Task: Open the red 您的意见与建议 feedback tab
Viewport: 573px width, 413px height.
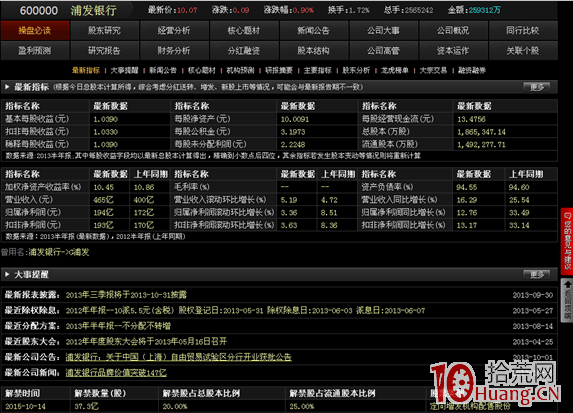Action: (567, 241)
